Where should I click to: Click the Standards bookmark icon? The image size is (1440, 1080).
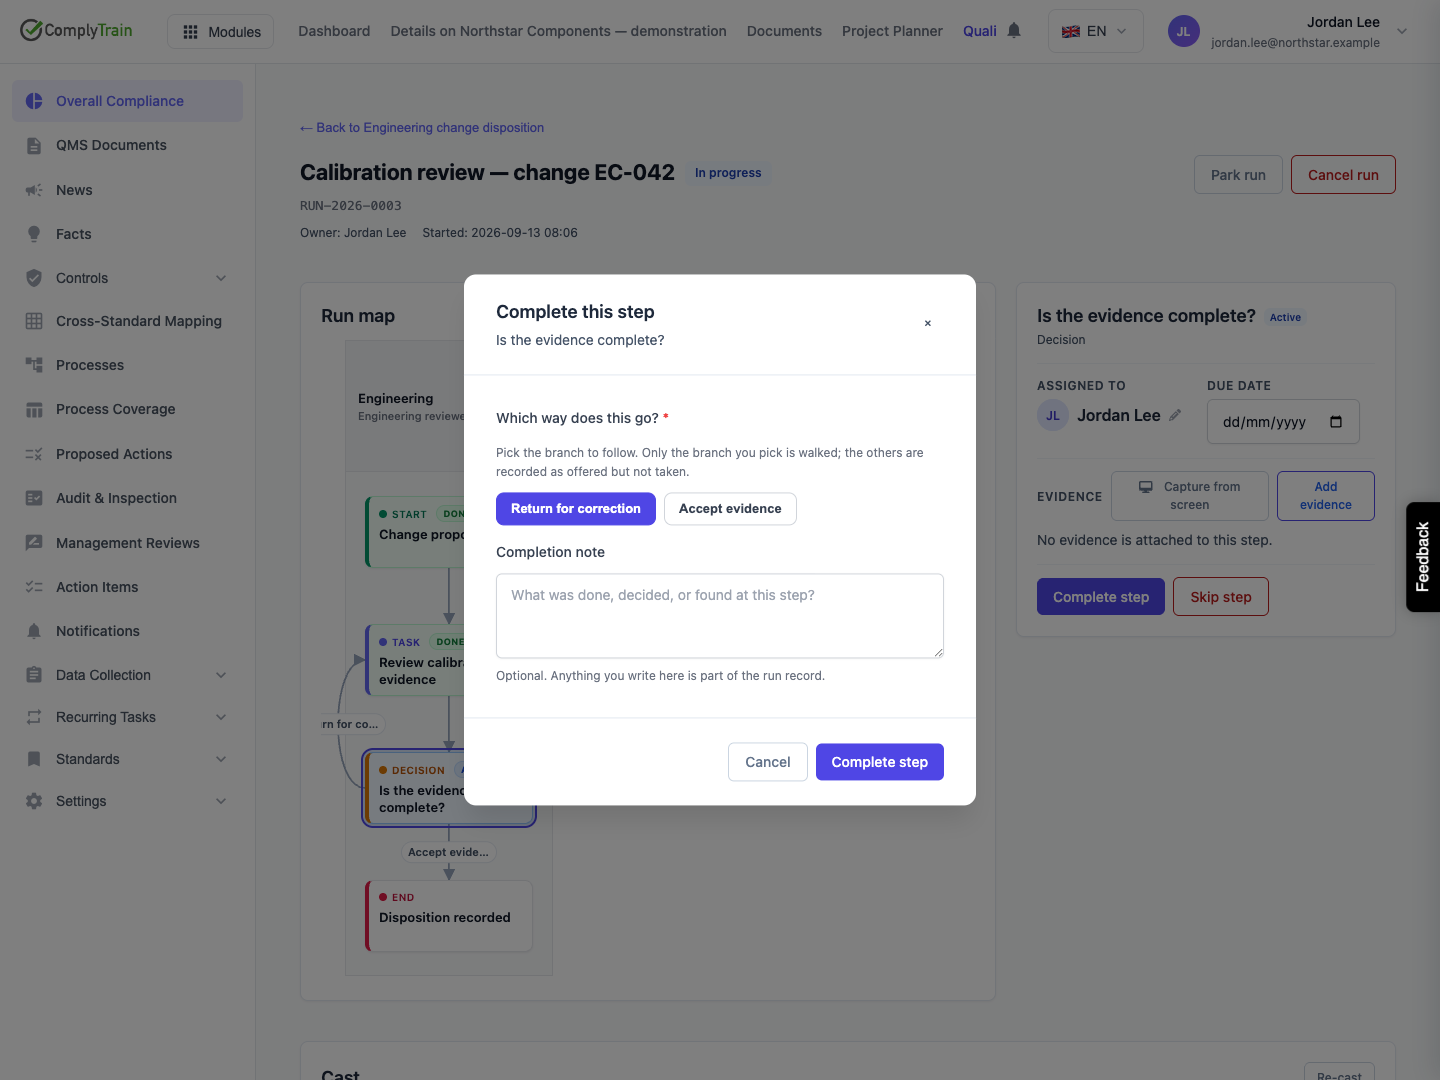point(34,759)
